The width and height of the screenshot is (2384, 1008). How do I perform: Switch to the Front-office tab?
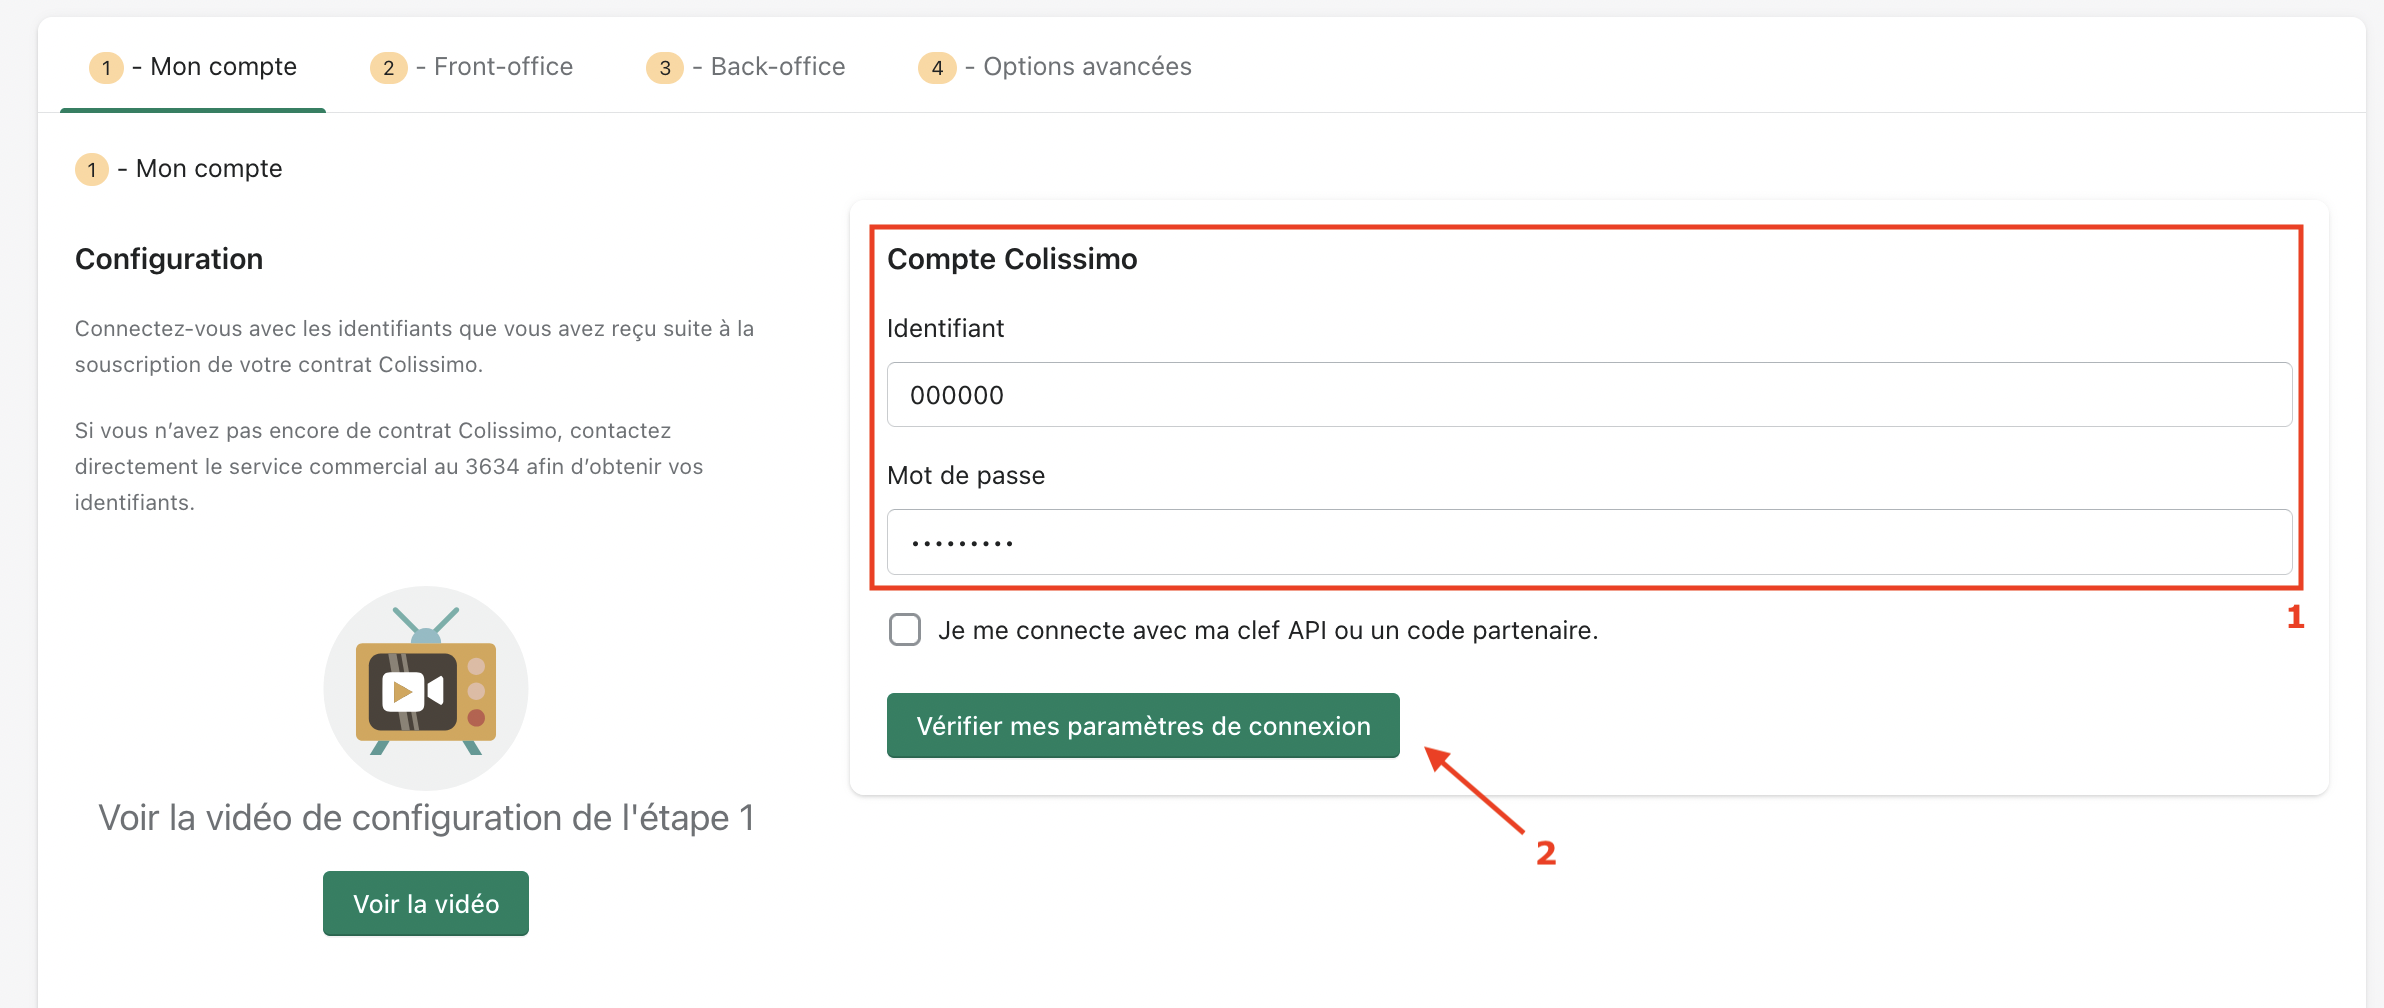(x=471, y=67)
